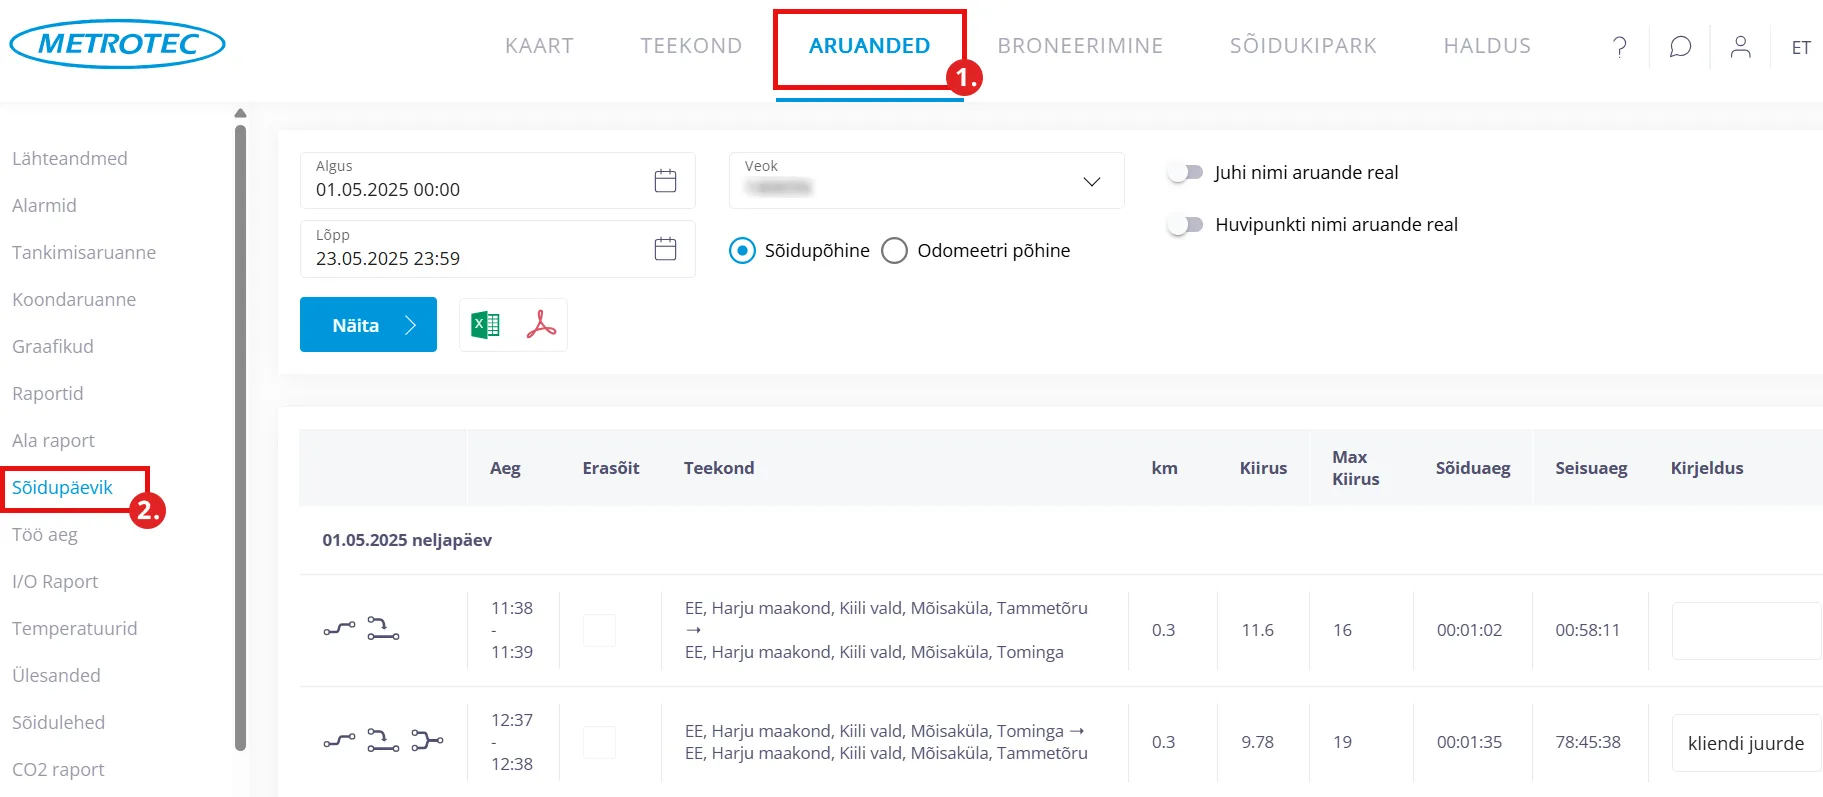
Task: Export report as PDF document
Action: coord(541,325)
